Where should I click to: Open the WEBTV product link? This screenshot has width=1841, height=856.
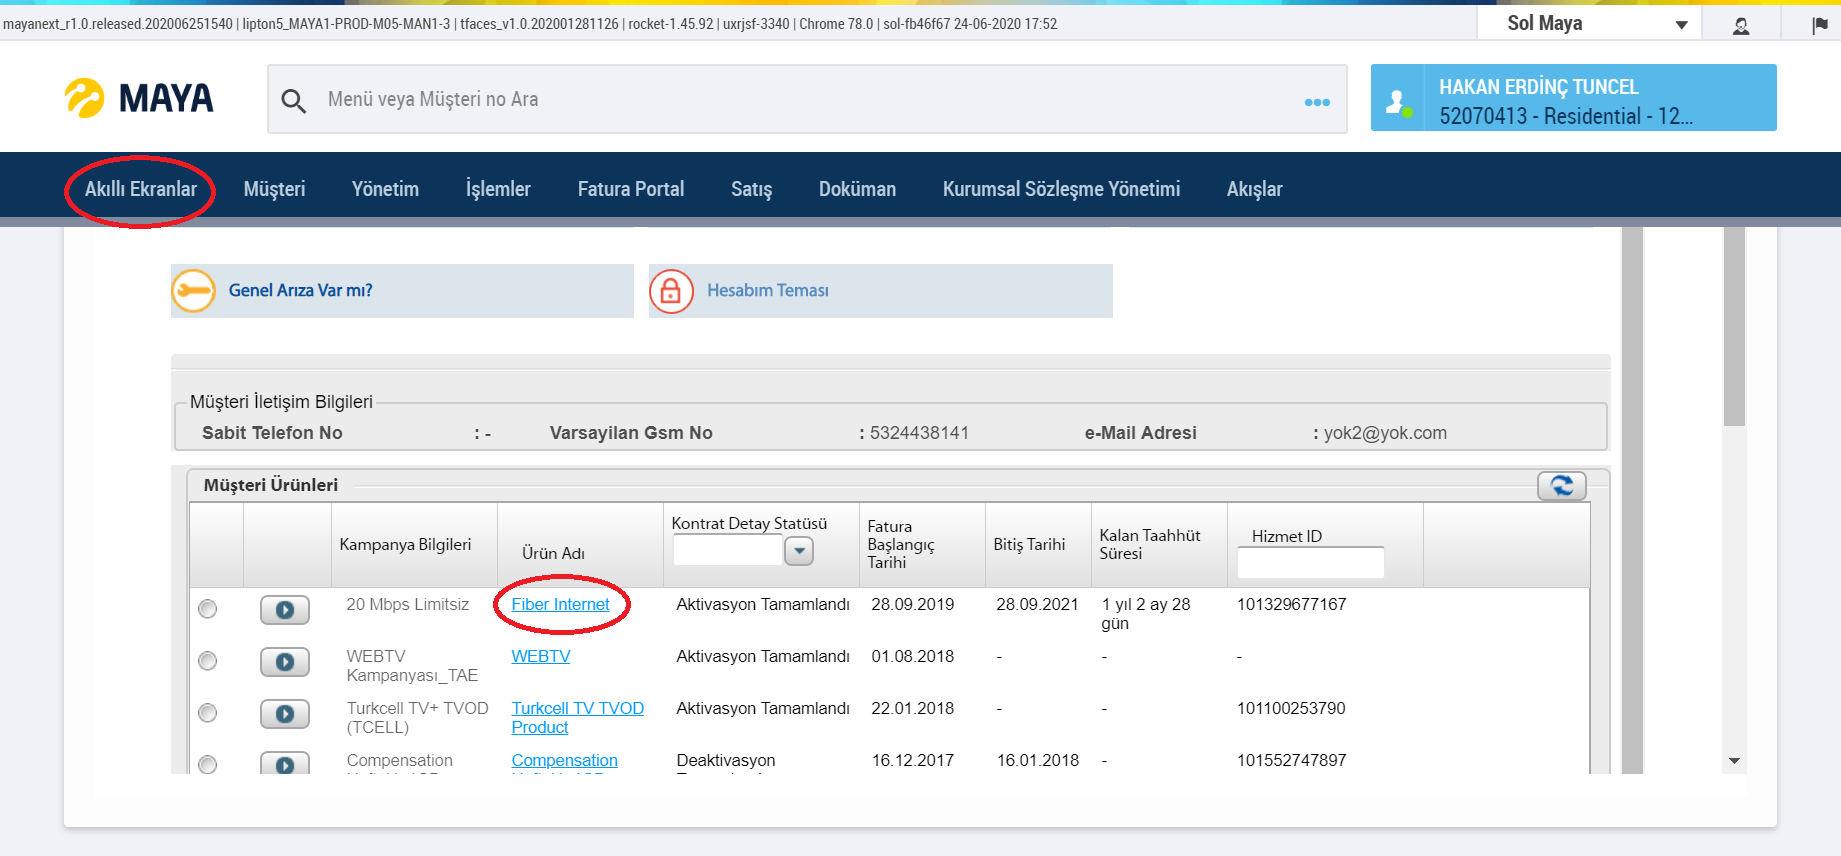[x=541, y=657]
